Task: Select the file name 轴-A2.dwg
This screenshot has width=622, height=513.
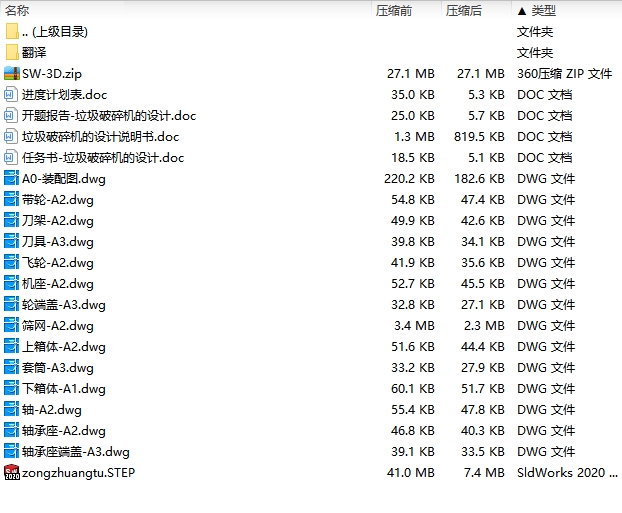Action: tap(52, 410)
